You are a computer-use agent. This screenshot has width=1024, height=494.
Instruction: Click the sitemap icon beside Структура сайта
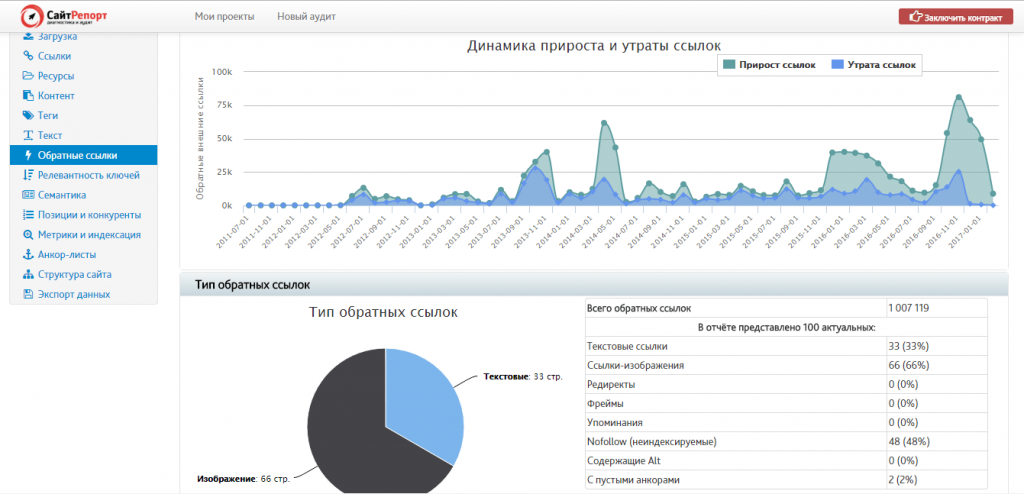pyautogui.click(x=28, y=274)
